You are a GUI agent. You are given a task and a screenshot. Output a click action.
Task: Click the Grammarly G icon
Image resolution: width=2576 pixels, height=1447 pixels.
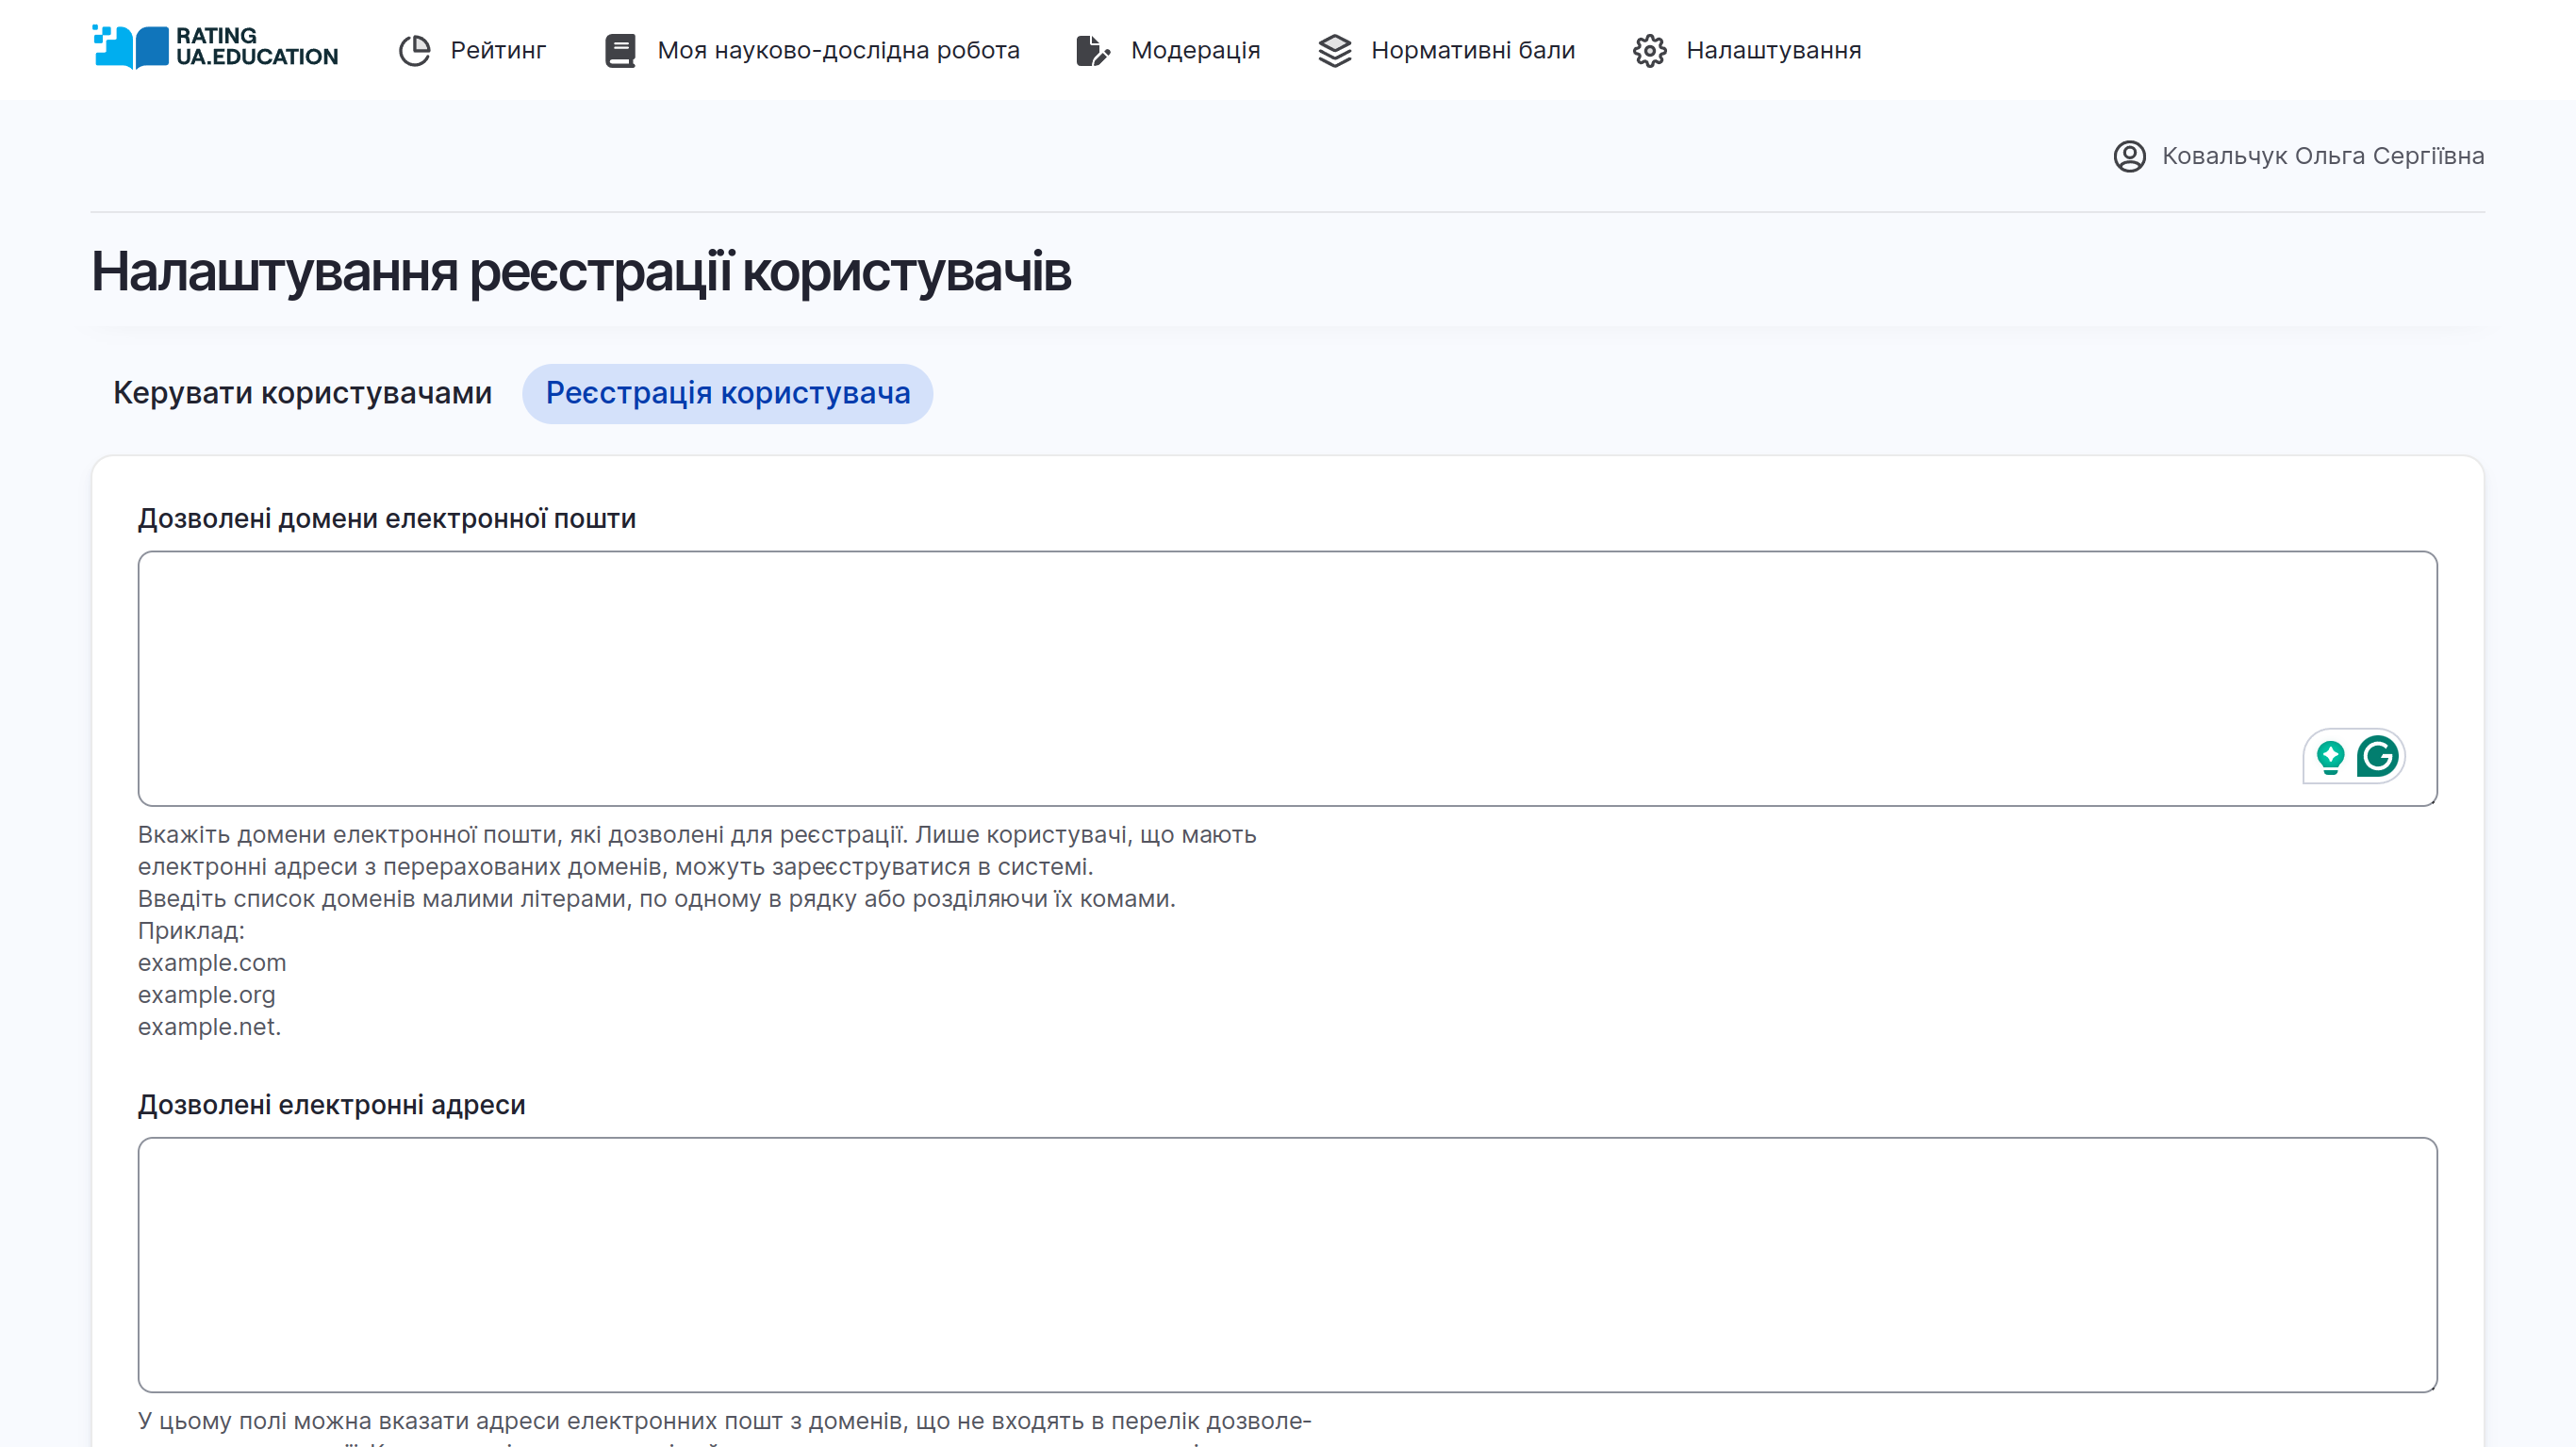(x=2380, y=757)
